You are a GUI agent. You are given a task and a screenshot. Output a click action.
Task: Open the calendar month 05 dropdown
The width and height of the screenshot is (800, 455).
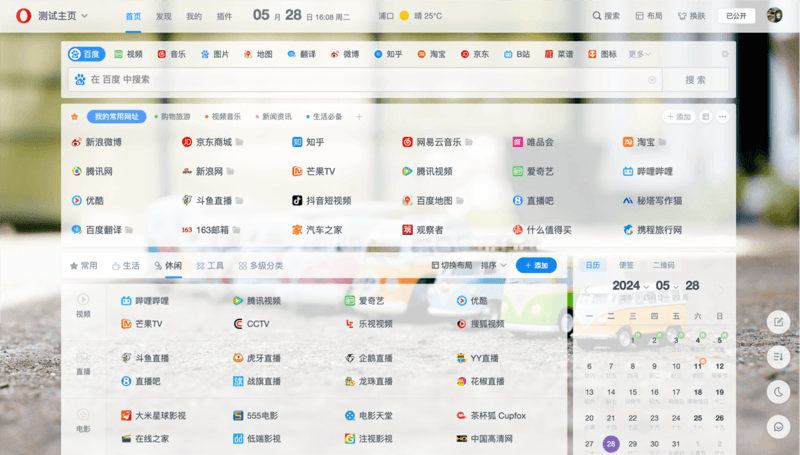667,286
